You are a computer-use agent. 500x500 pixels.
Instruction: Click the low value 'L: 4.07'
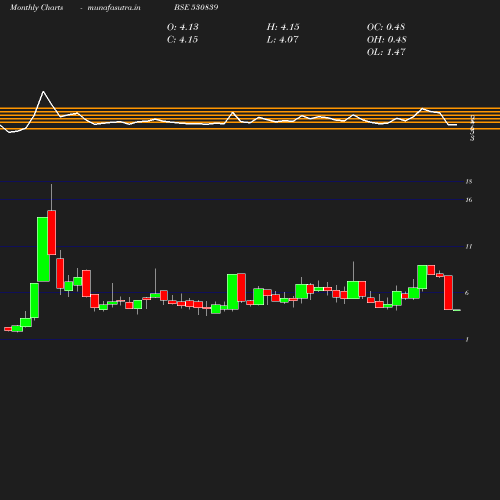282,40
